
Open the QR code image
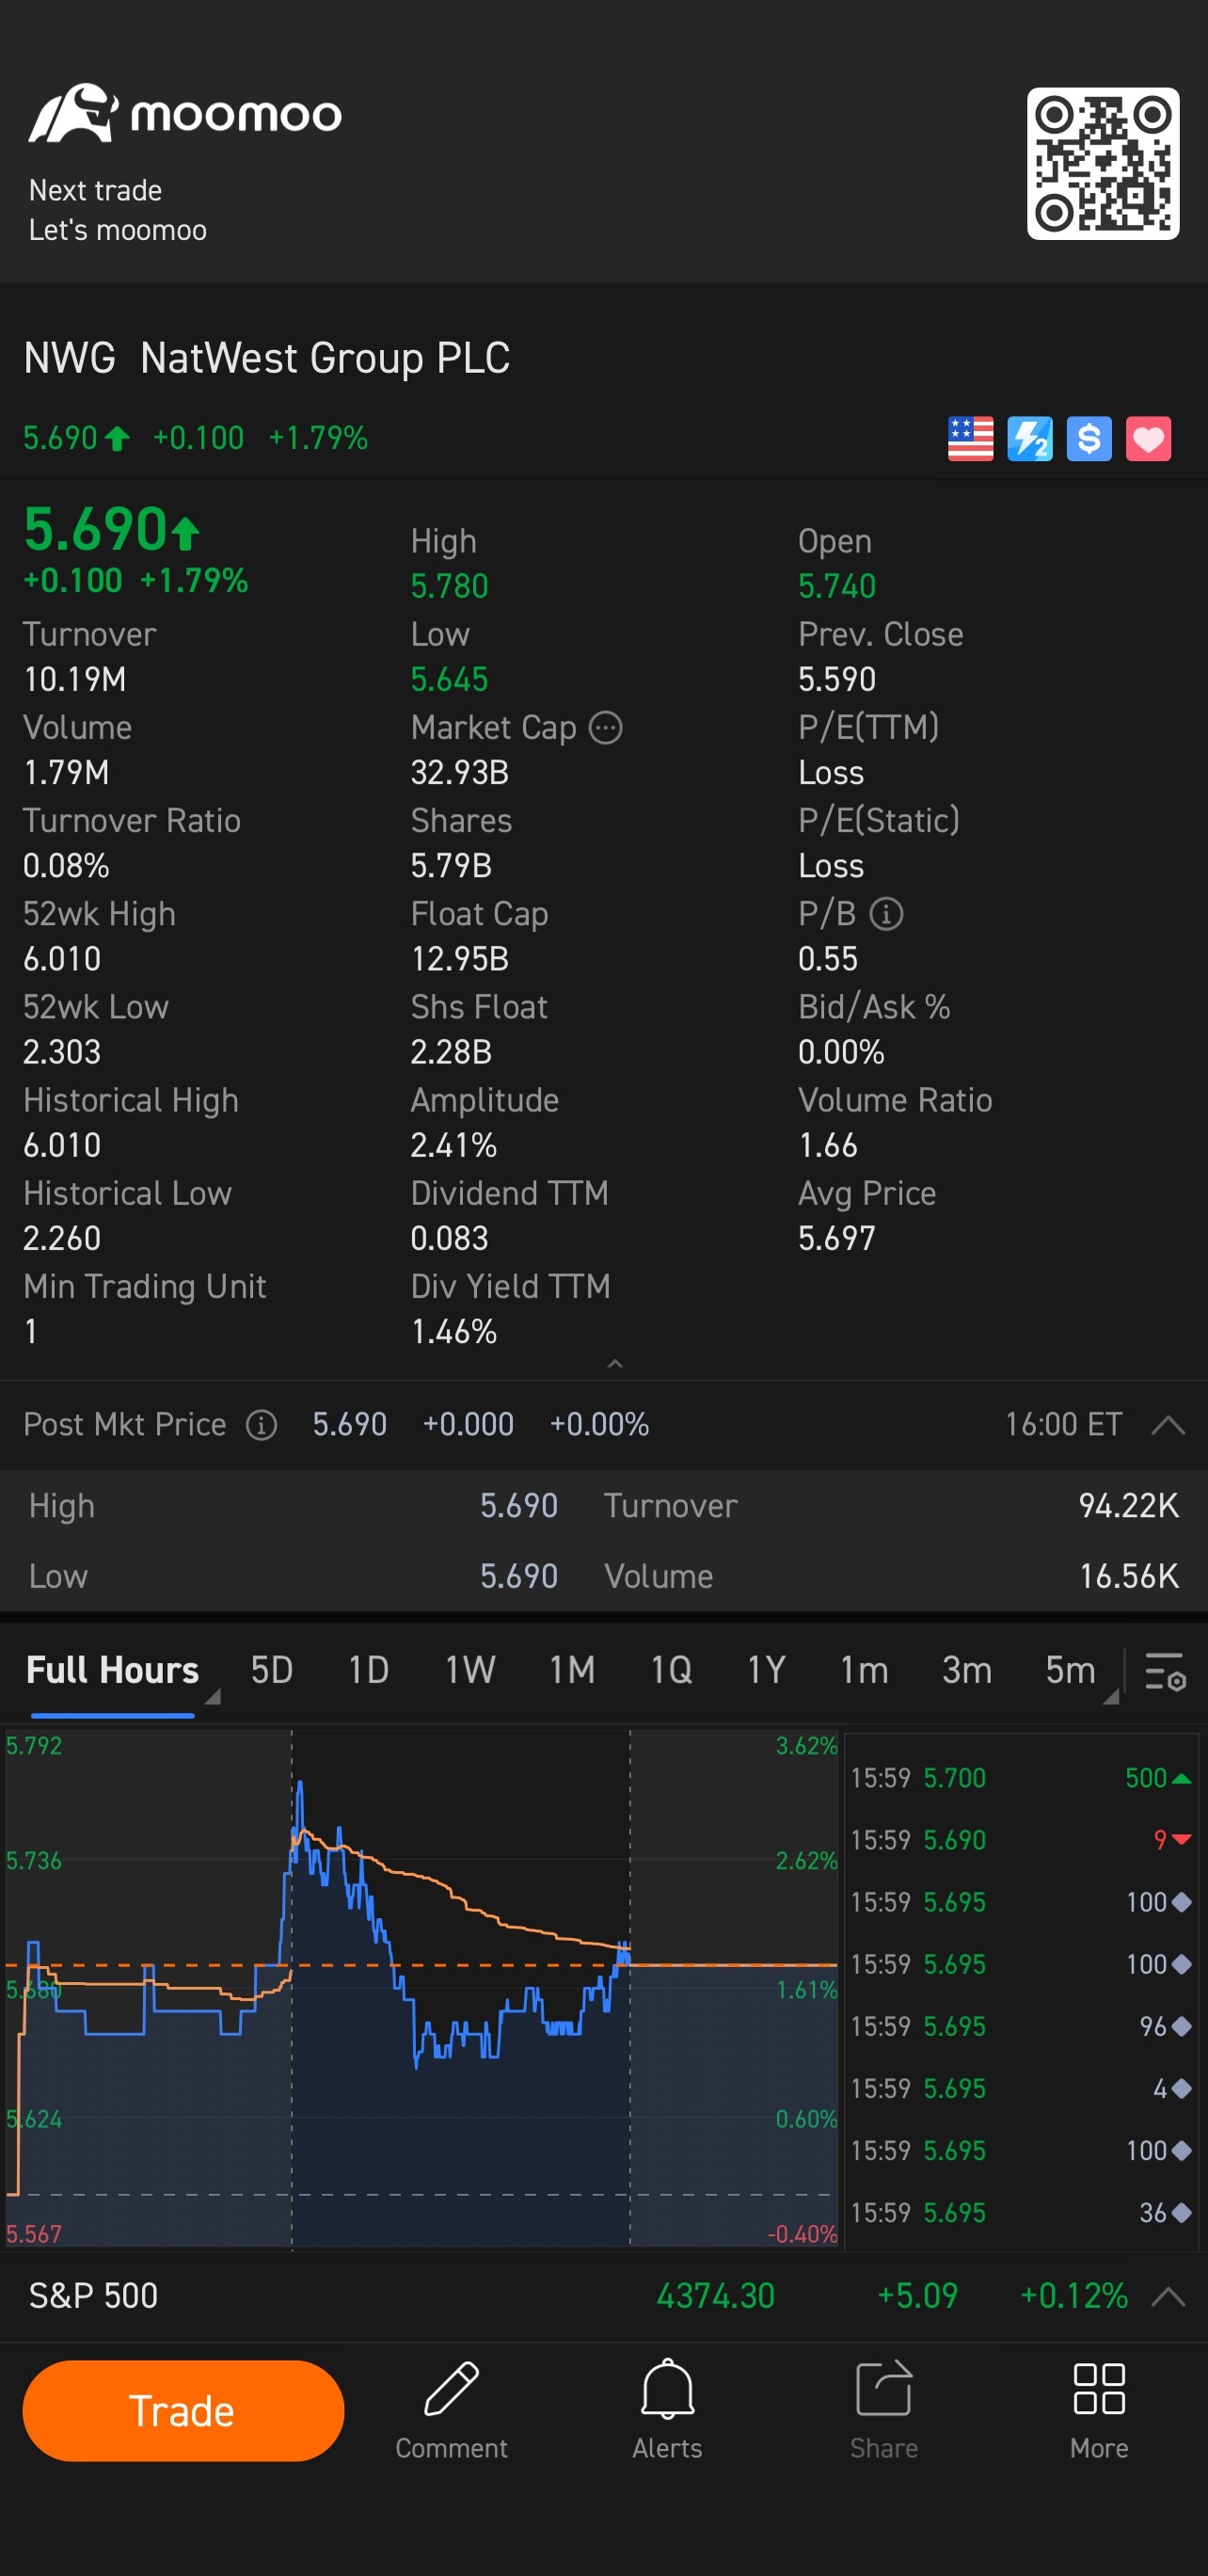(x=1102, y=163)
